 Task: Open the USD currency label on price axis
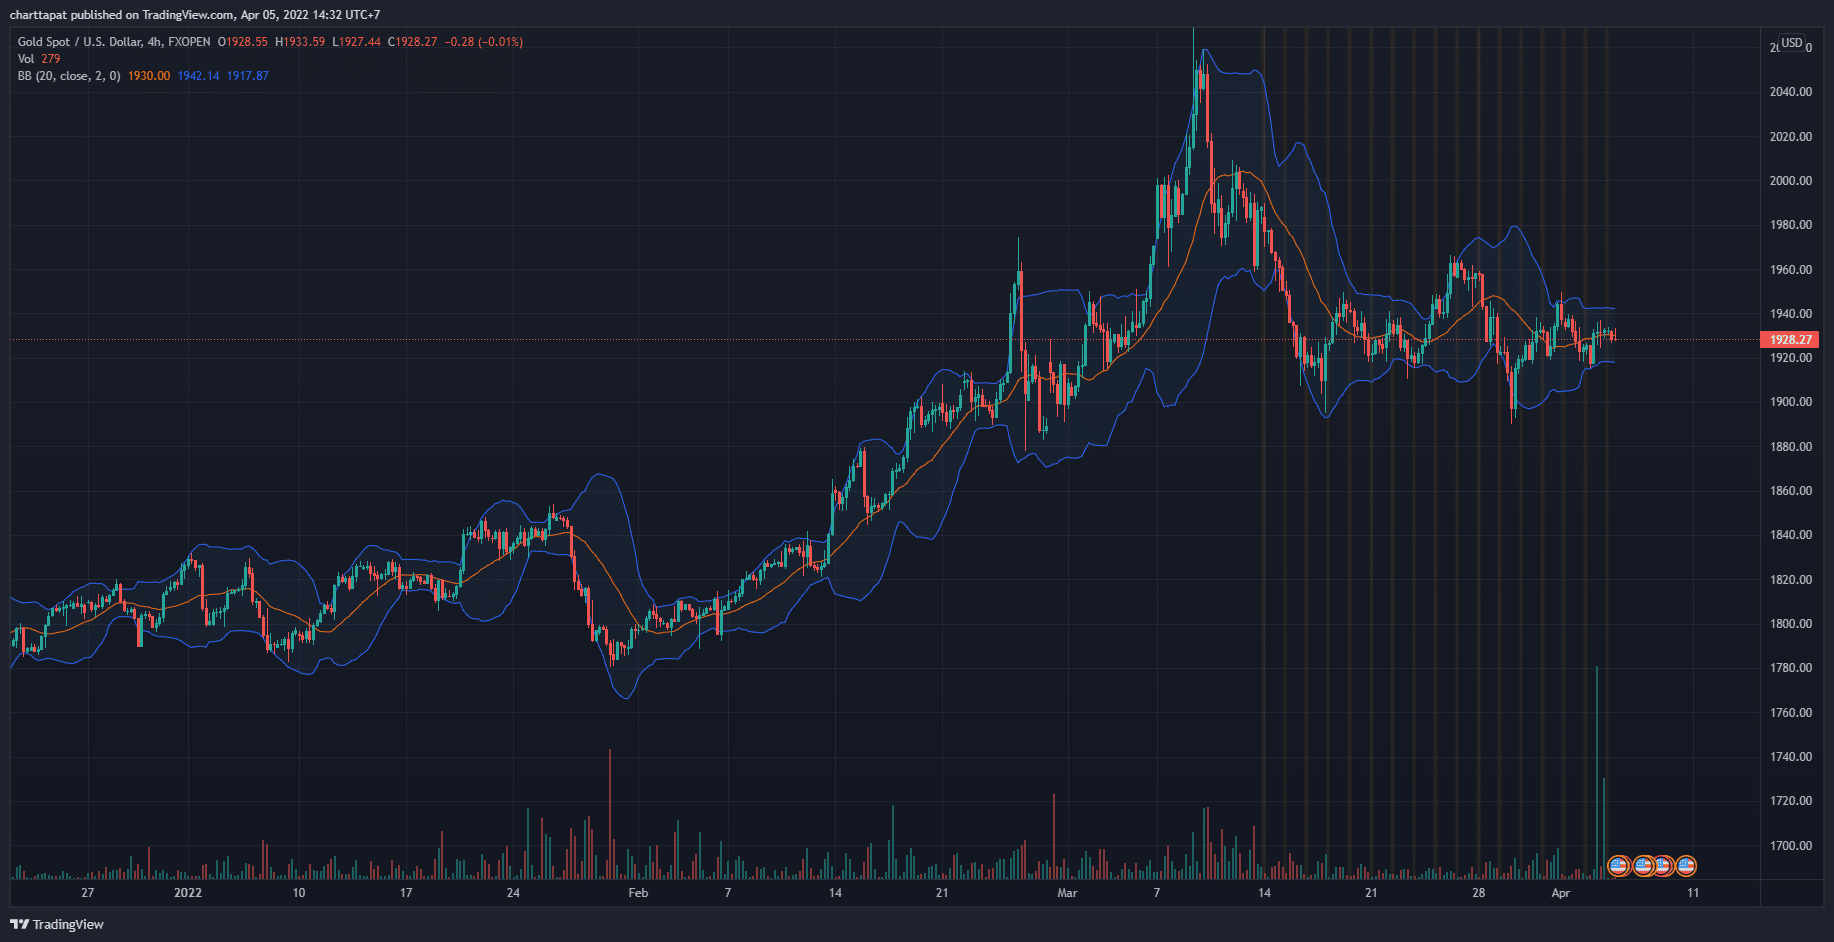point(1792,42)
